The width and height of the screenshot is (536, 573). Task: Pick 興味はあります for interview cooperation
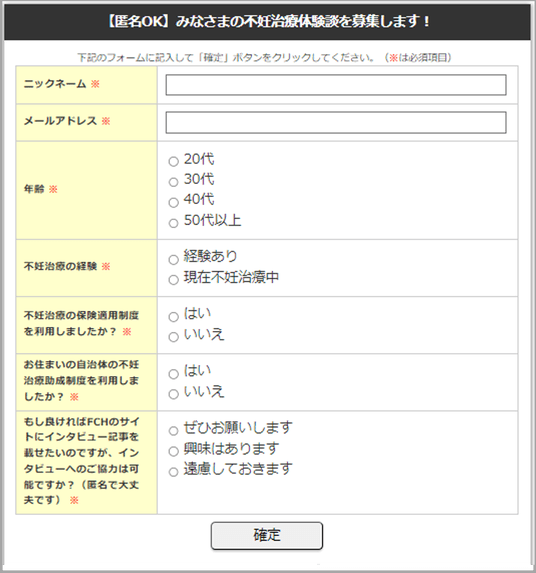(174, 451)
